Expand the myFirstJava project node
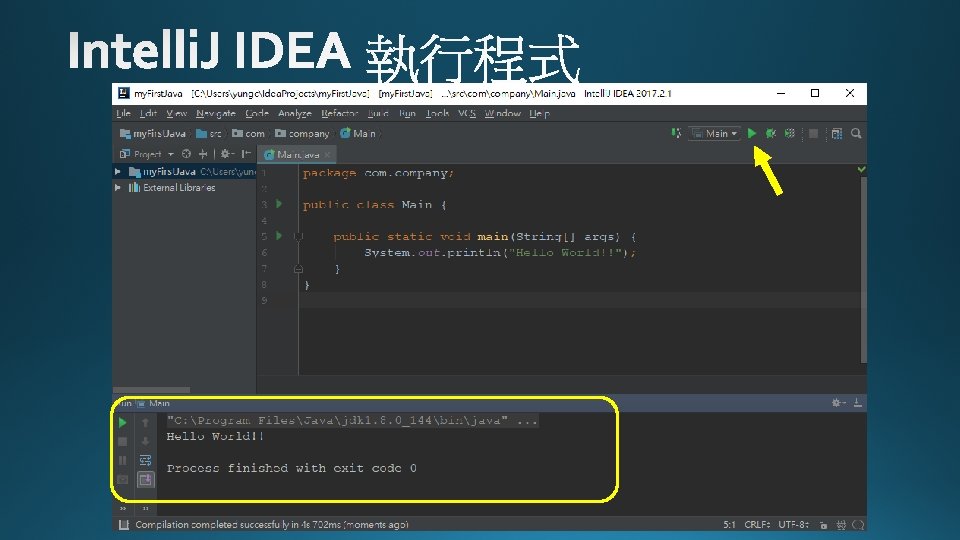The image size is (960, 540). pyautogui.click(x=118, y=172)
